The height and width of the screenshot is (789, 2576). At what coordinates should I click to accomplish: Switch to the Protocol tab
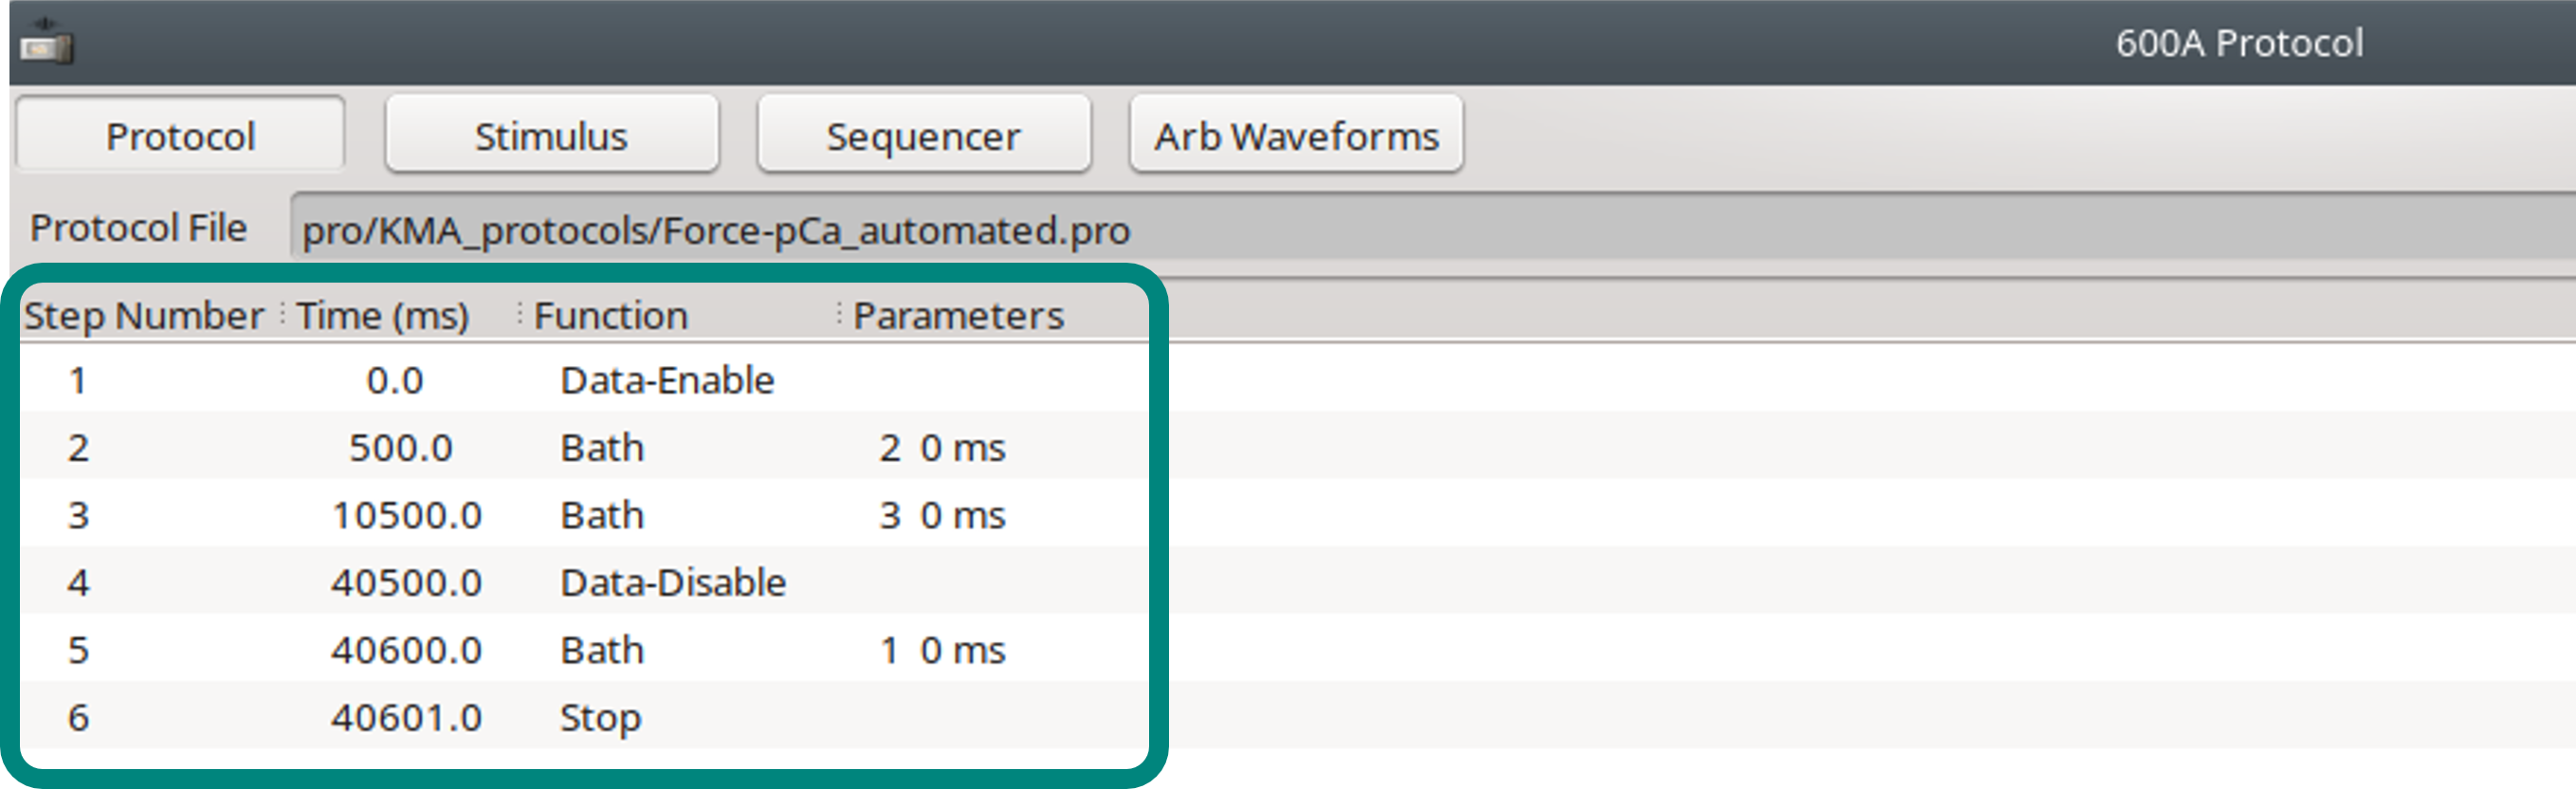[181, 136]
